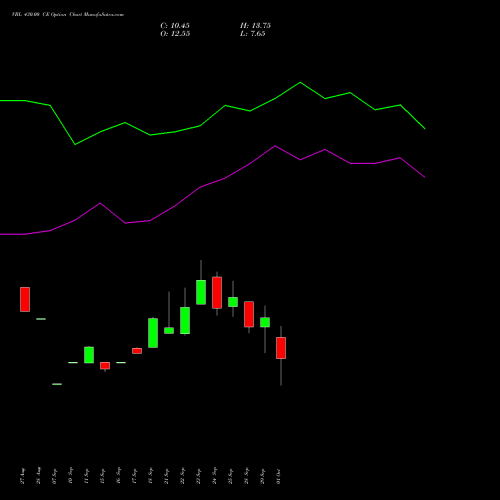Select the 18 Sep date label

[x=151, y=476]
